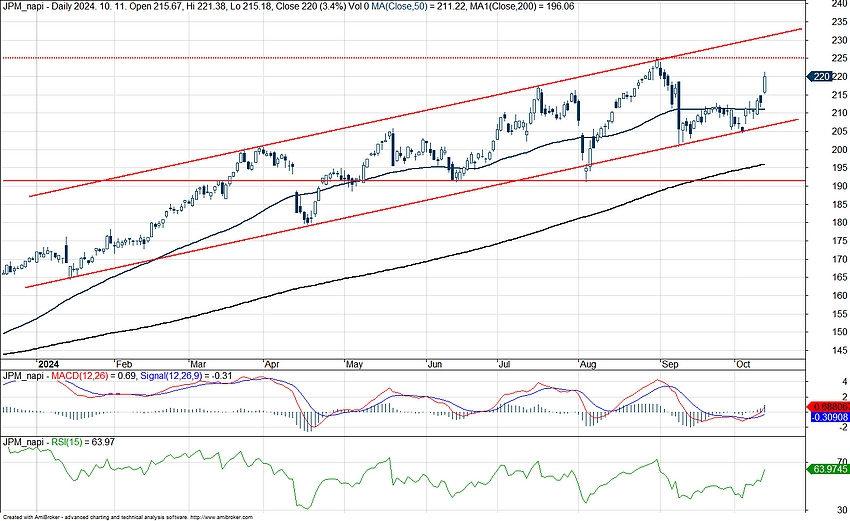This screenshot has width=850, height=521.
Task: Click the 'Close 220 (3.4%)' header text
Action: click(x=312, y=6)
